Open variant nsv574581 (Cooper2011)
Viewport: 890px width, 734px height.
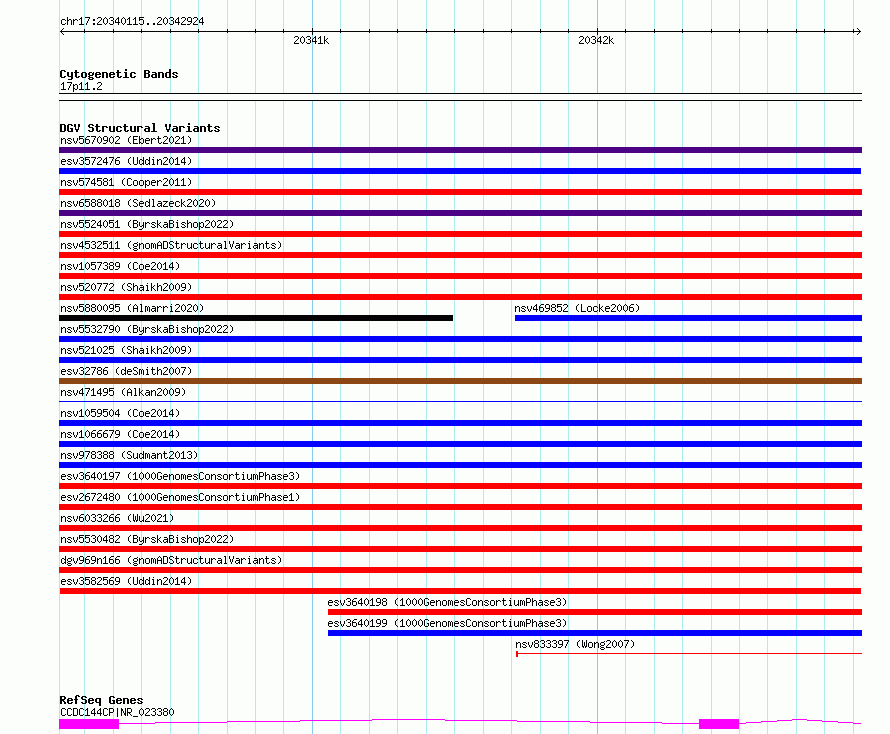pos(126,182)
